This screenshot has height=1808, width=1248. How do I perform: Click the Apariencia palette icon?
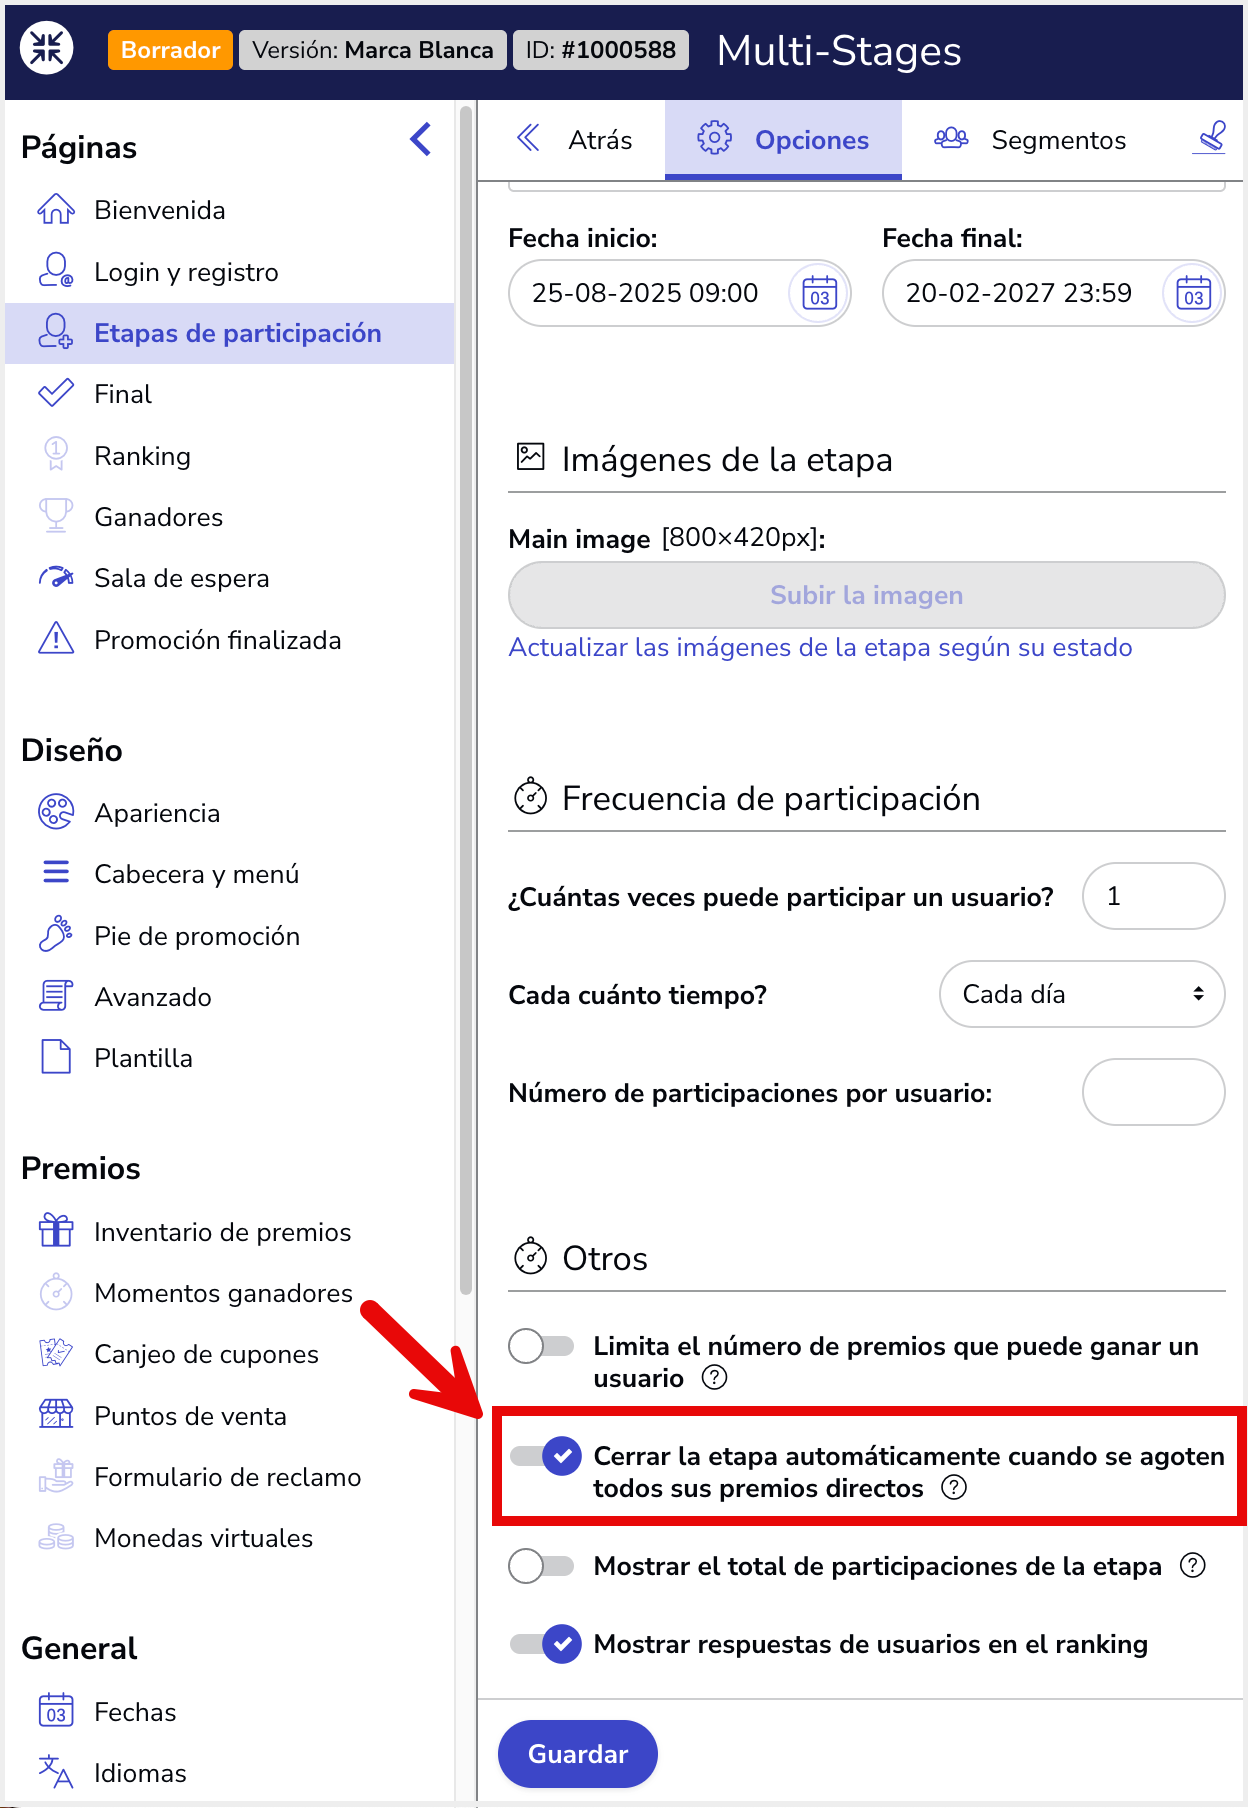tap(56, 812)
